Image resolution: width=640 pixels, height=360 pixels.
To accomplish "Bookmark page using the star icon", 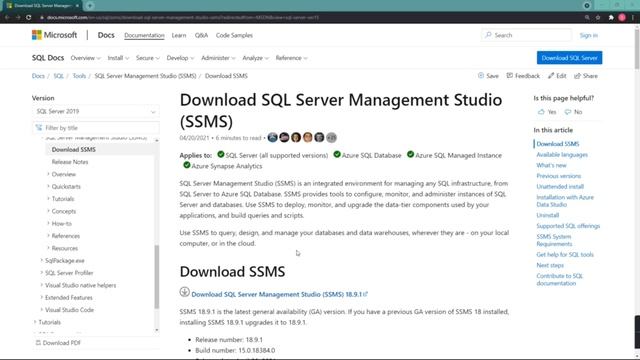I will pos(598,18).
